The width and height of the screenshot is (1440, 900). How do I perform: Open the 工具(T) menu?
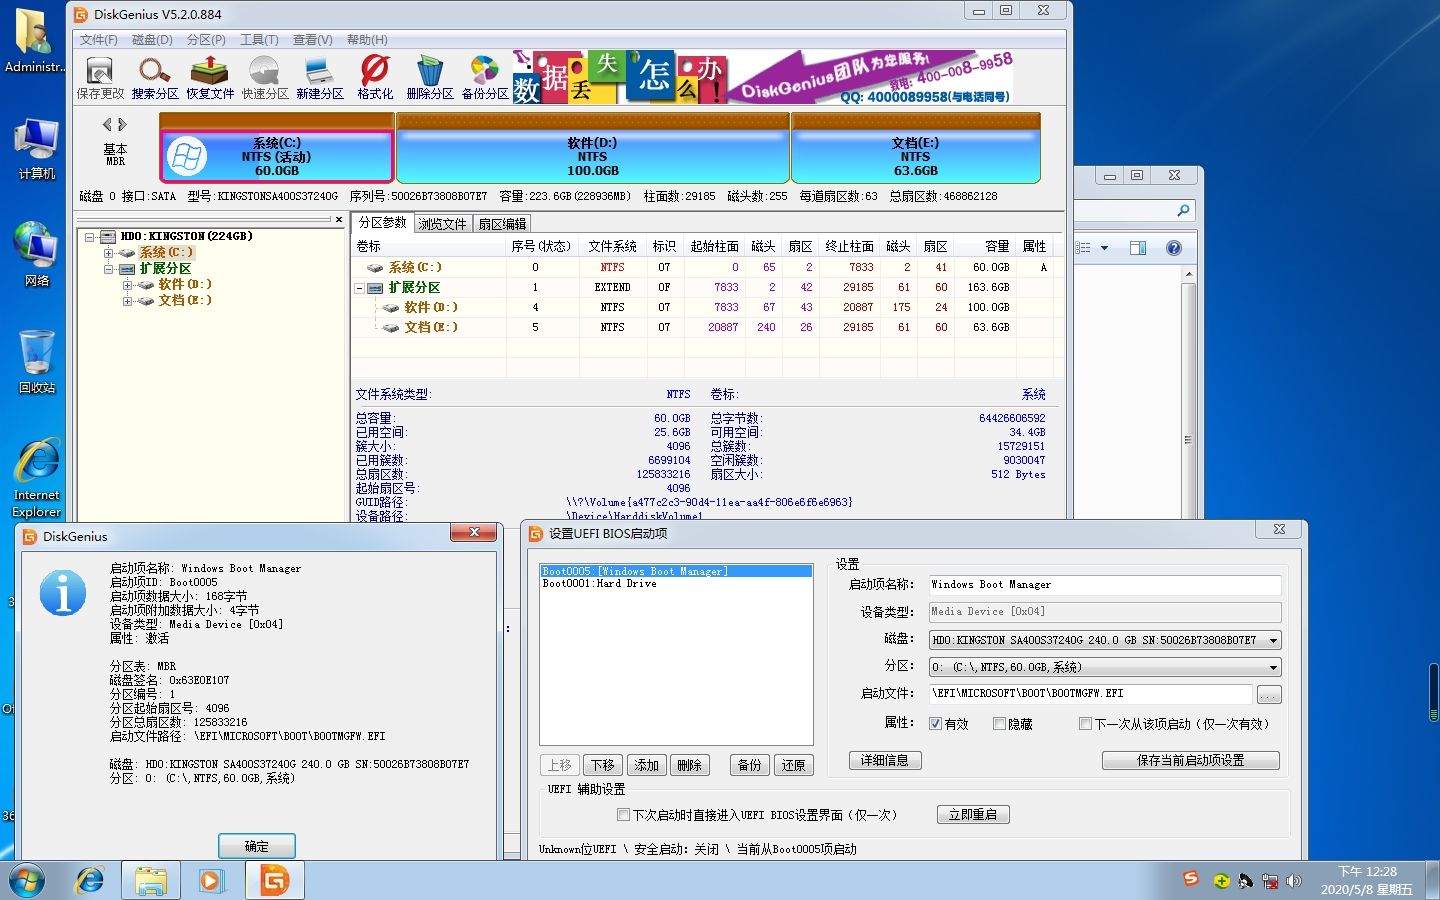click(x=259, y=40)
